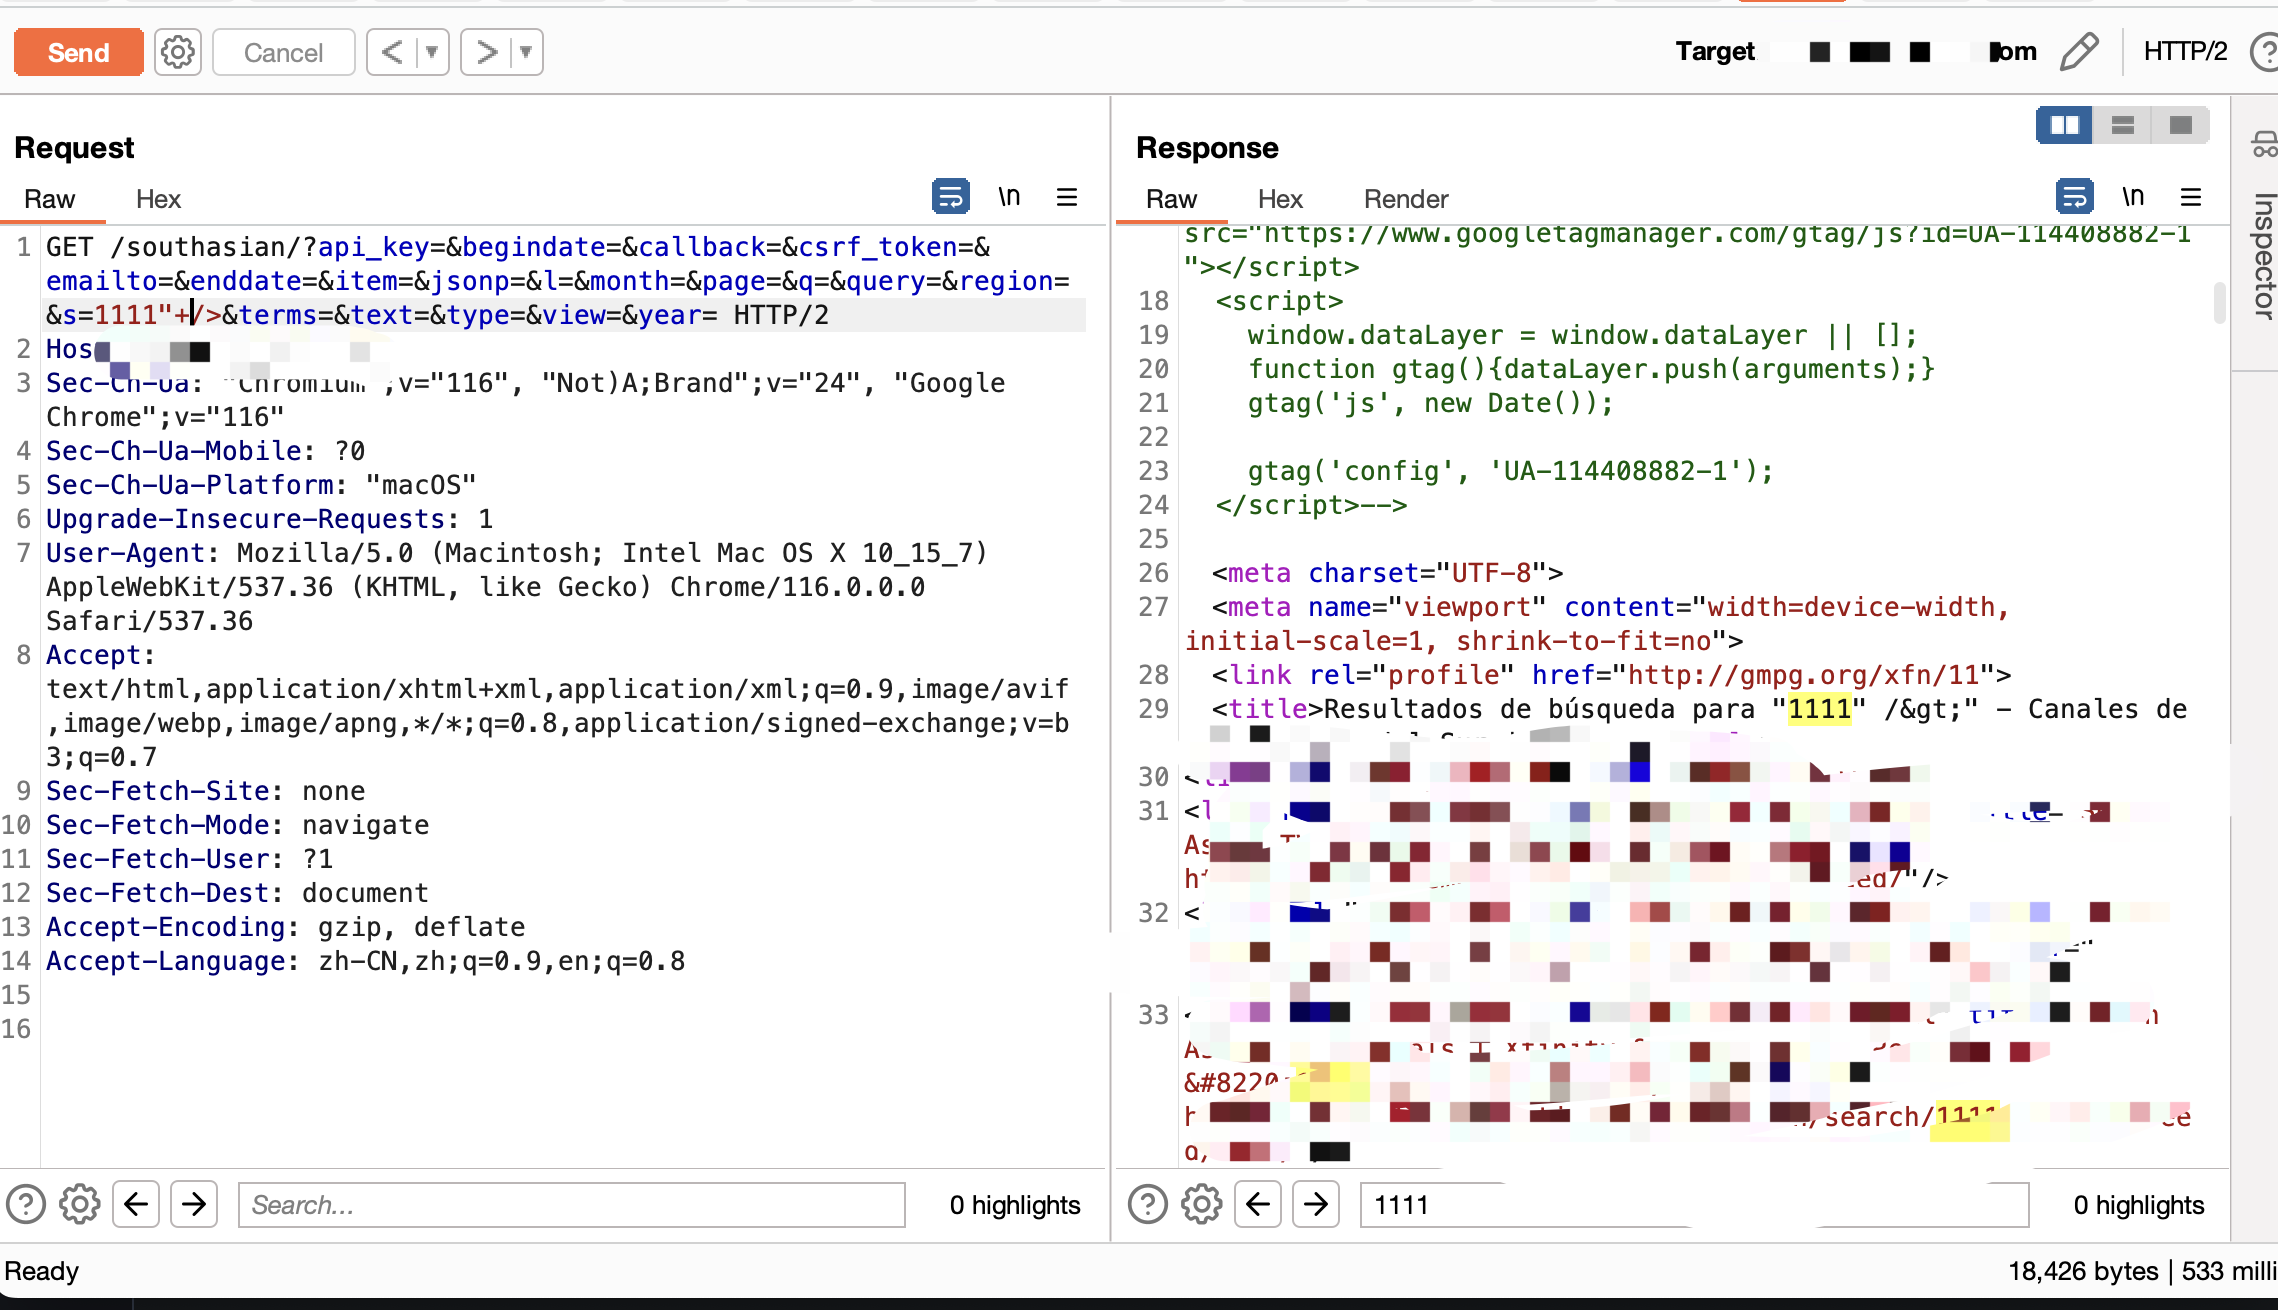Click the Send button to submit request
The height and width of the screenshot is (1310, 2278).
(x=78, y=52)
